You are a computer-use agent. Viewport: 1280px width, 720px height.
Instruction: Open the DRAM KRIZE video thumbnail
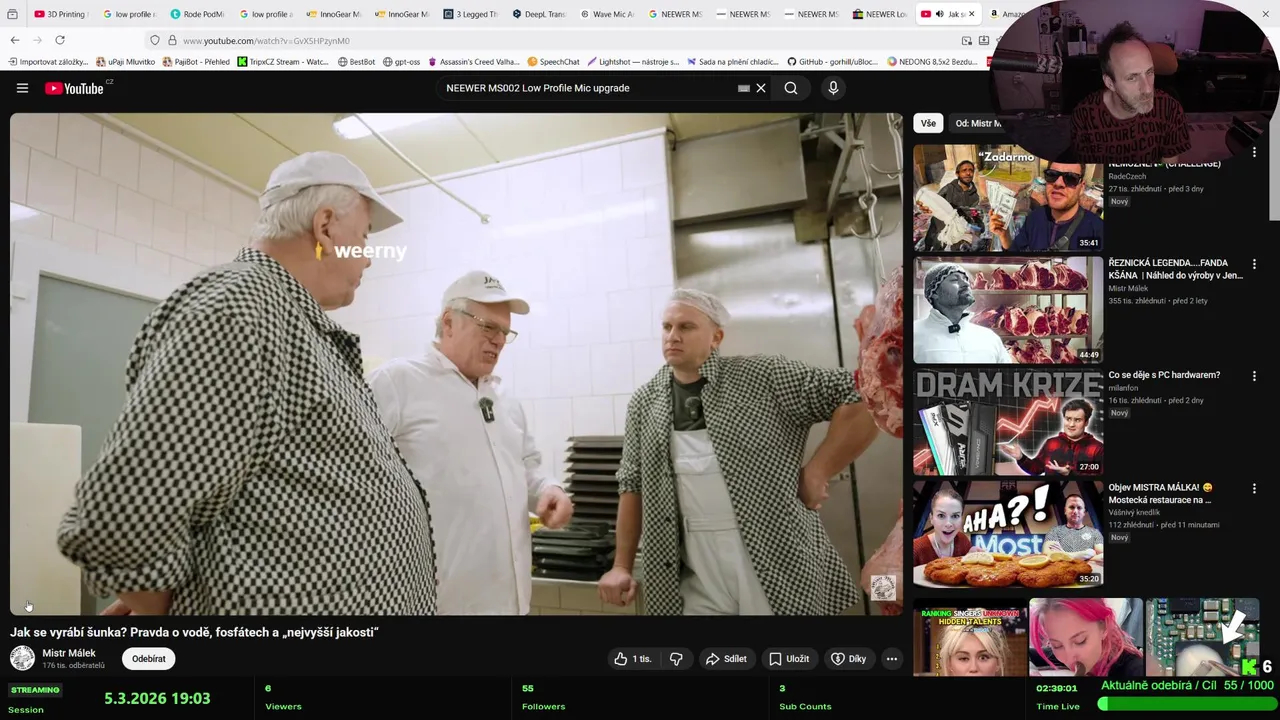(1008, 422)
